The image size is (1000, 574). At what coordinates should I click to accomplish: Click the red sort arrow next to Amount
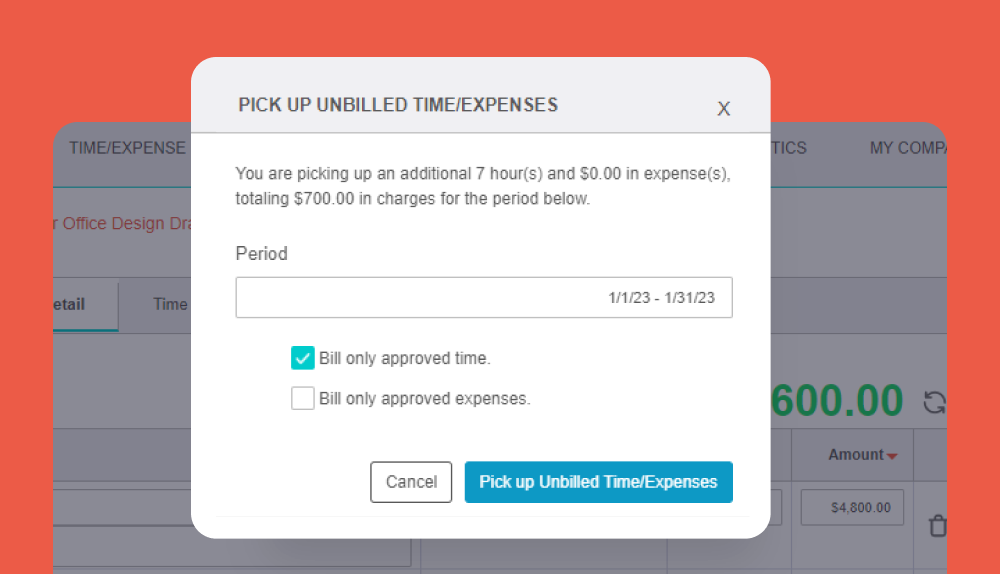(892, 456)
